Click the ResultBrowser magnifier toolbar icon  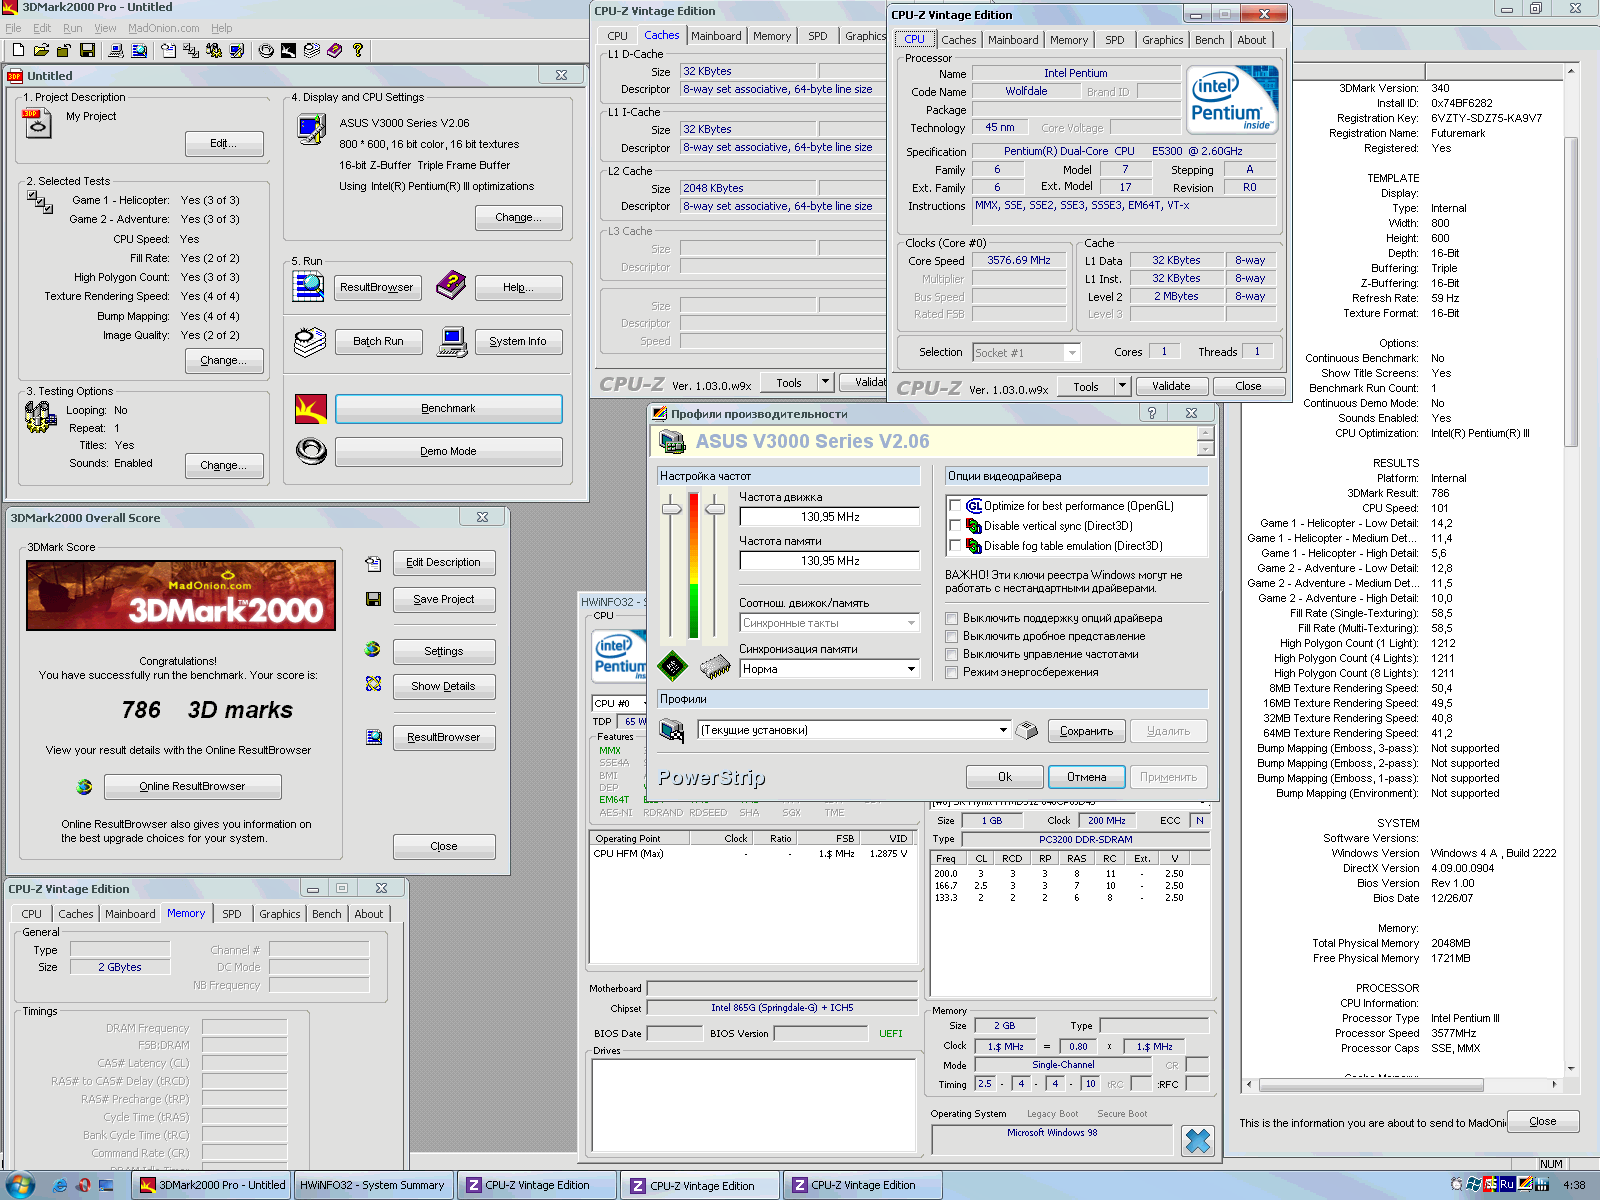(139, 50)
